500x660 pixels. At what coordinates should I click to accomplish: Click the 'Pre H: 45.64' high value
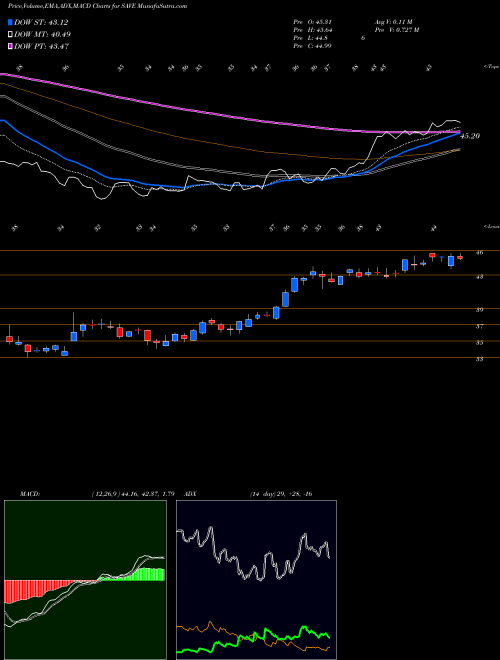(313, 30)
